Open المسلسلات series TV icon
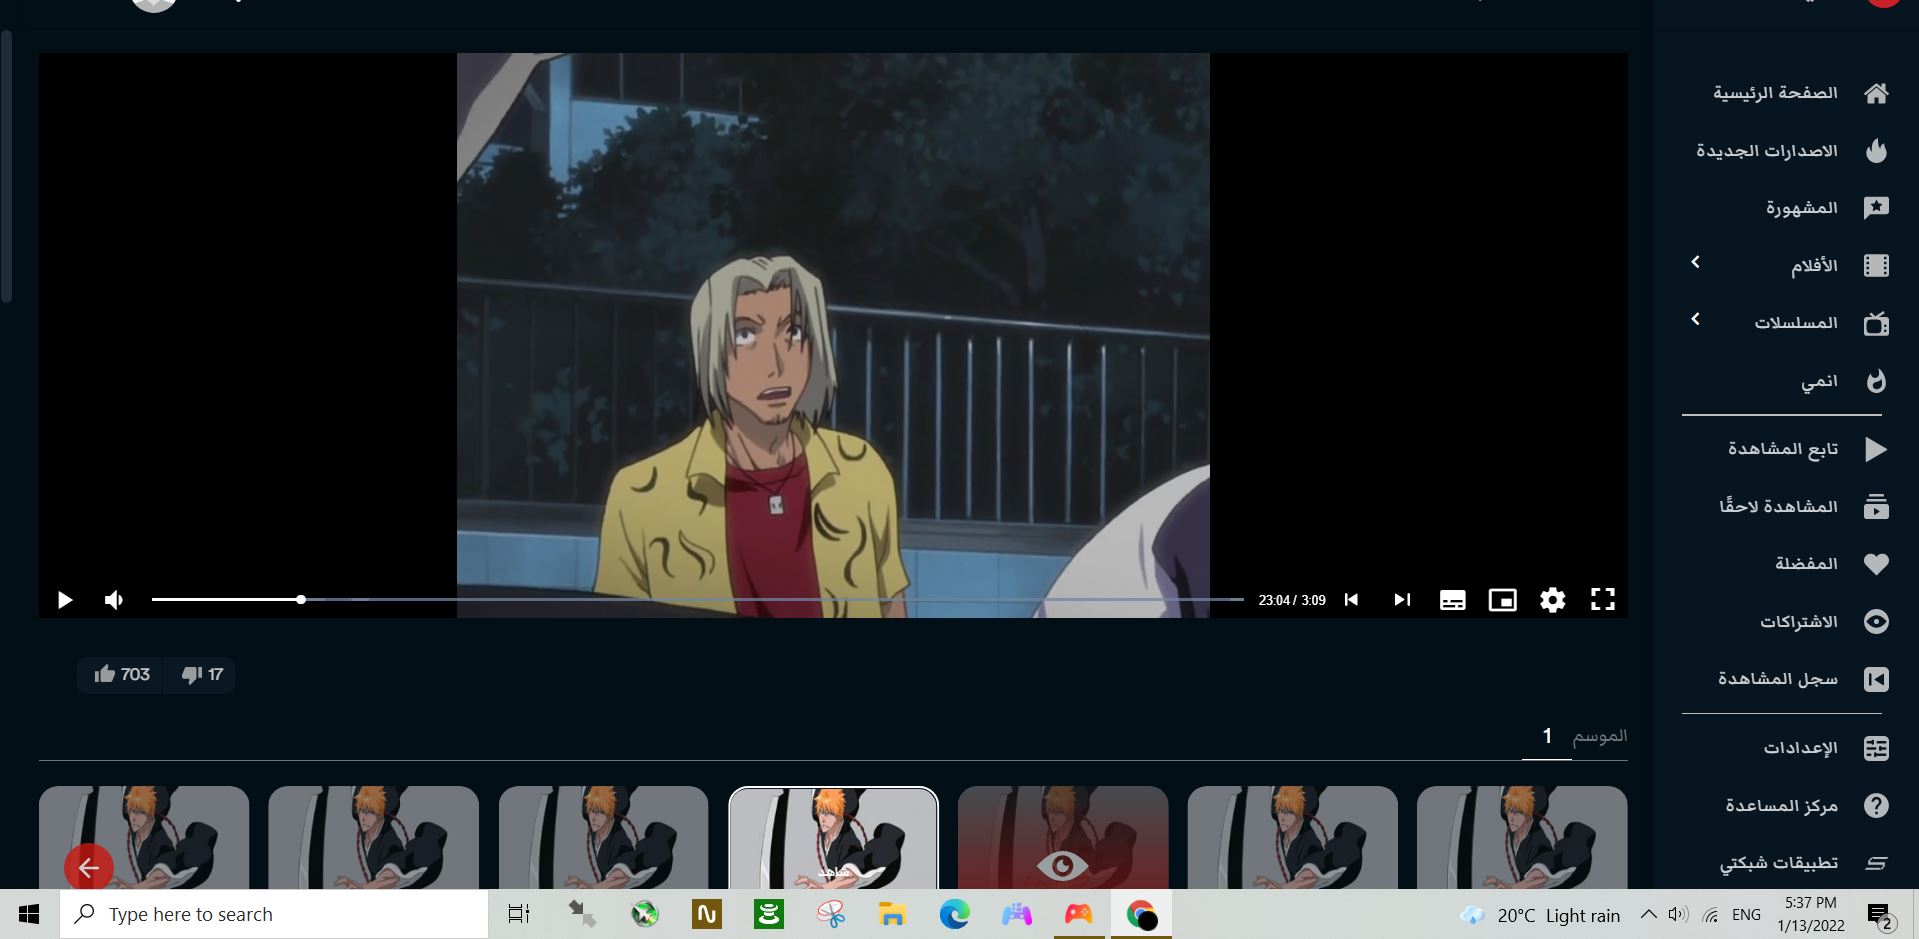Image resolution: width=1919 pixels, height=939 pixels. pos(1876,323)
